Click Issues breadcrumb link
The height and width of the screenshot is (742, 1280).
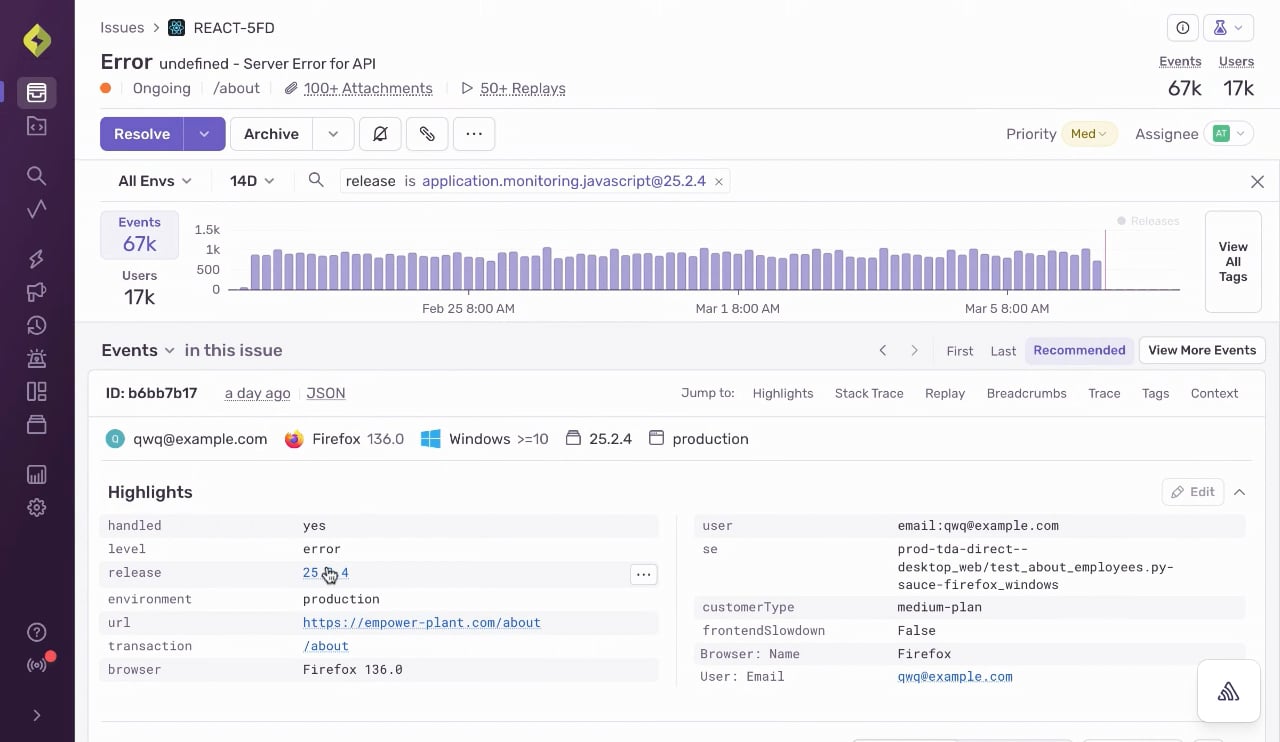pyautogui.click(x=122, y=28)
